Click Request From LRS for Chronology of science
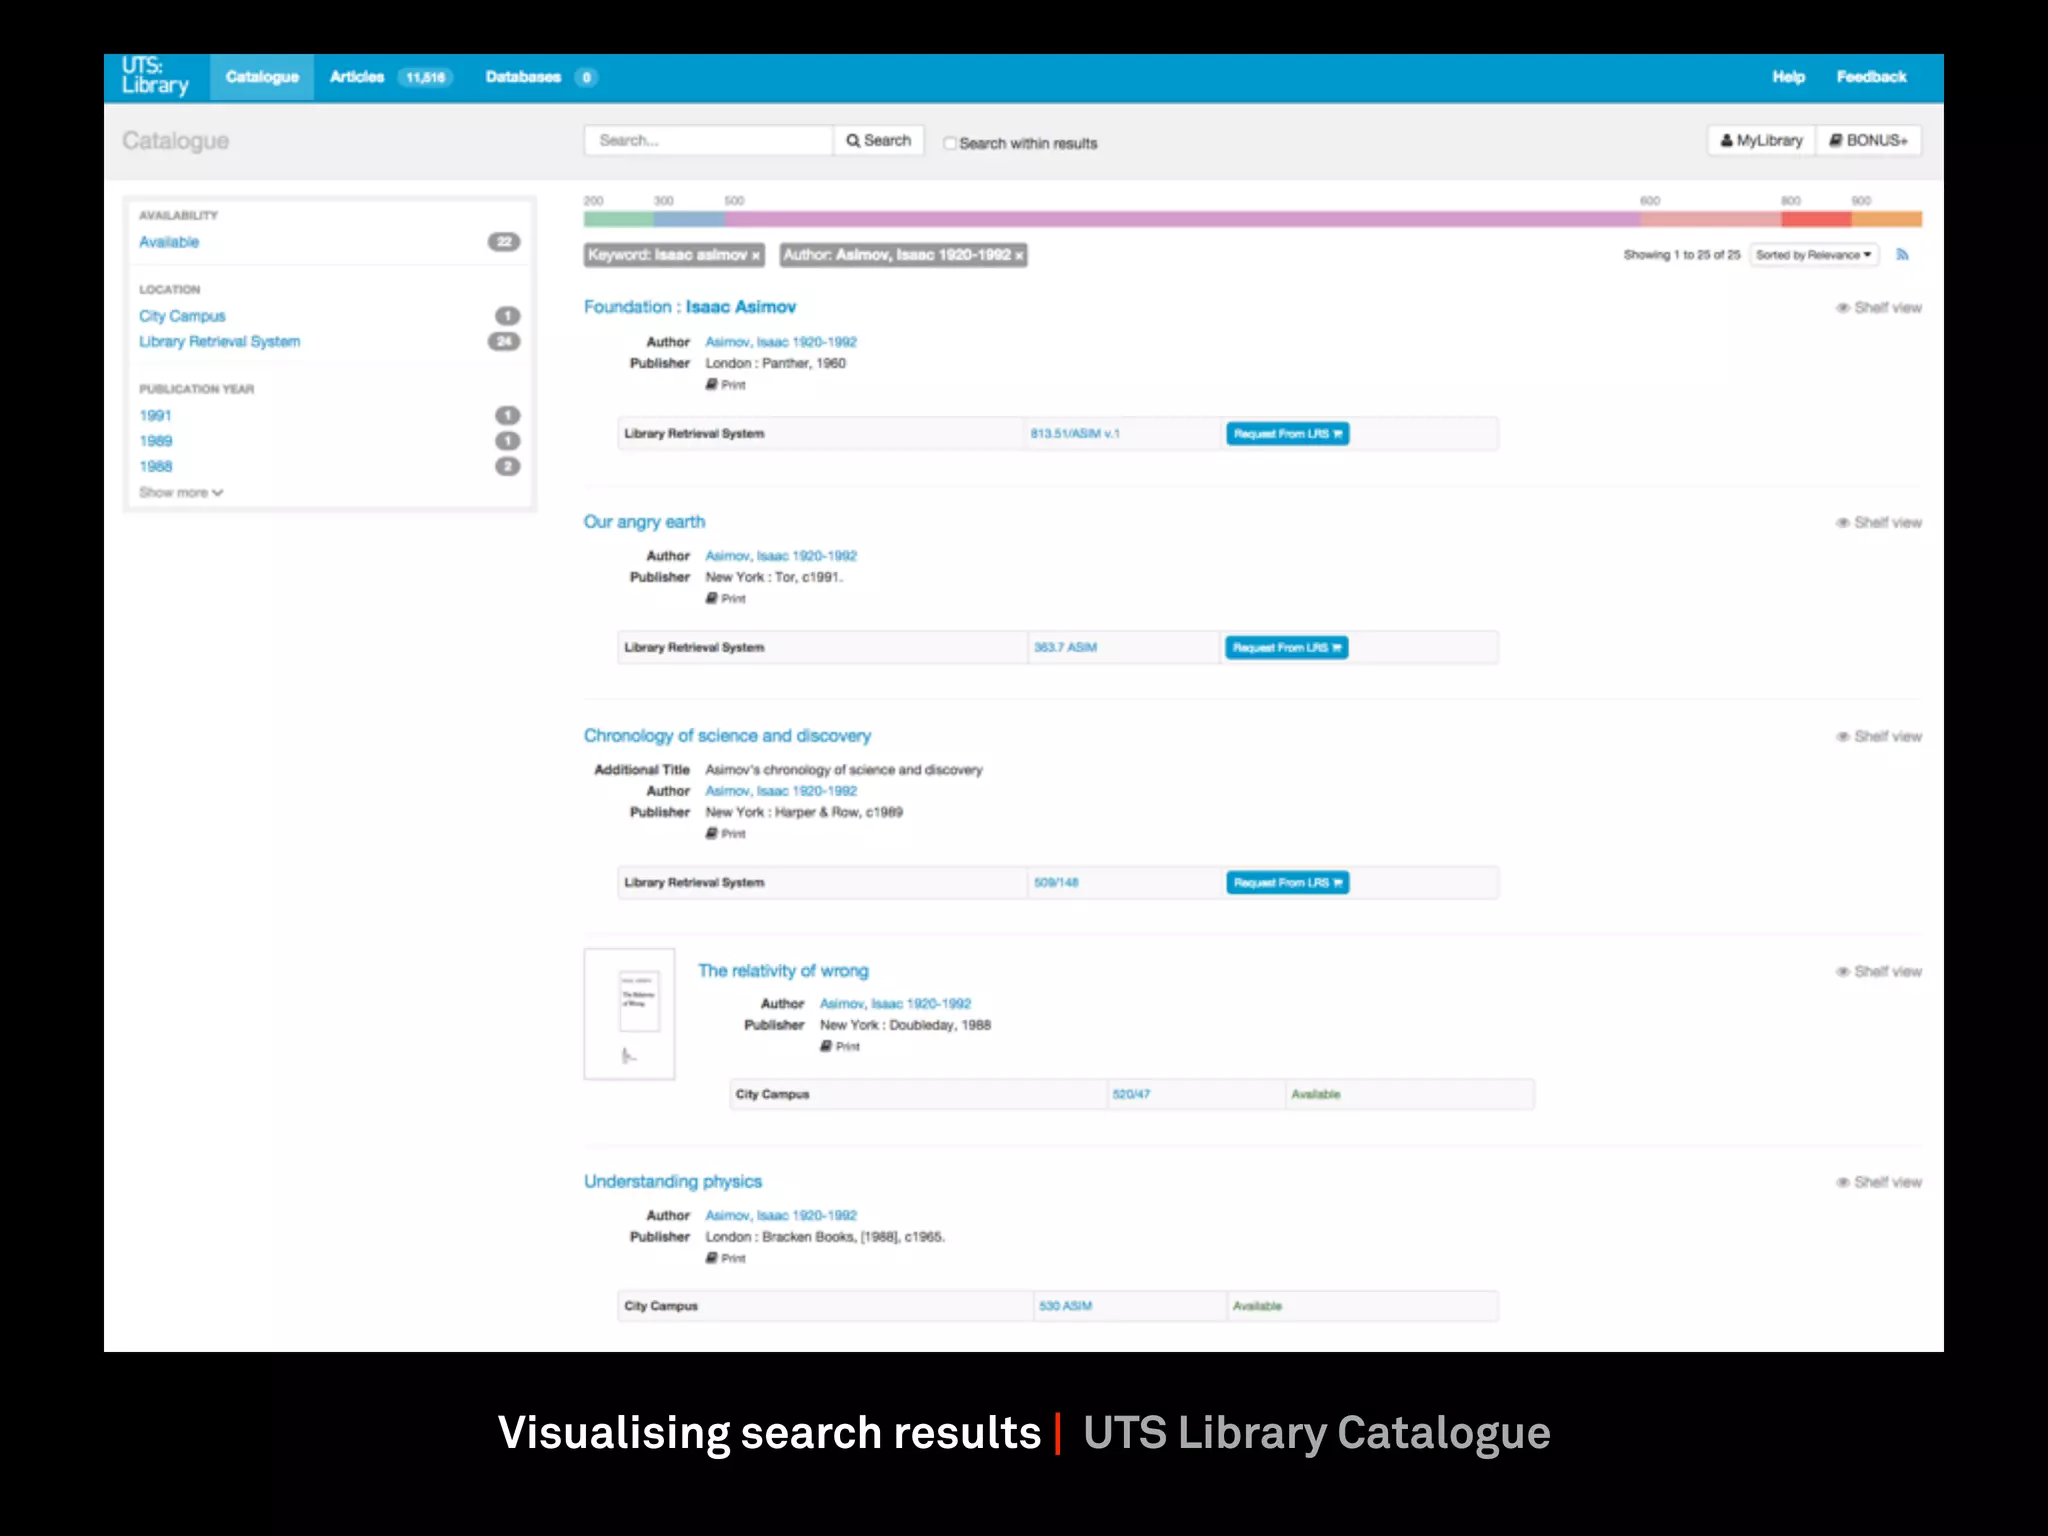 pos(1287,883)
